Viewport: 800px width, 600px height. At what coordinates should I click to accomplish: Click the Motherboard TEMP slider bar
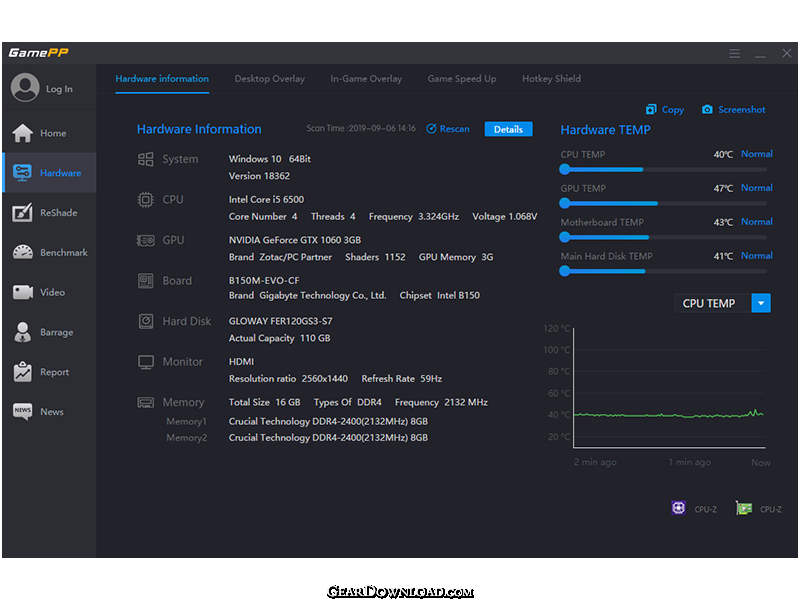(663, 237)
